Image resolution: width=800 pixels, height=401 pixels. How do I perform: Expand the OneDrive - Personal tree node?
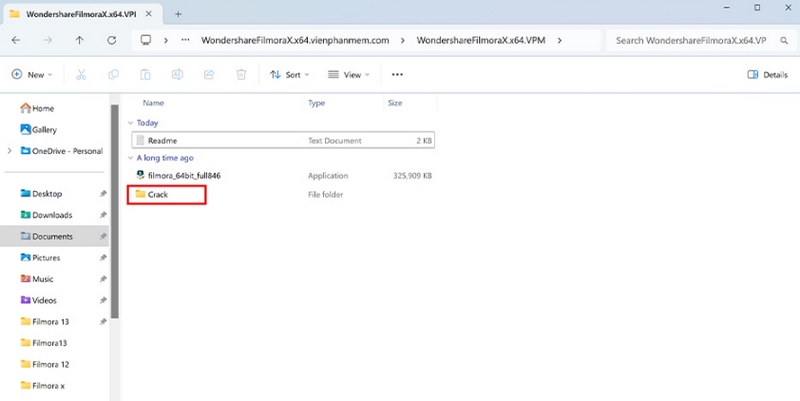click(9, 151)
